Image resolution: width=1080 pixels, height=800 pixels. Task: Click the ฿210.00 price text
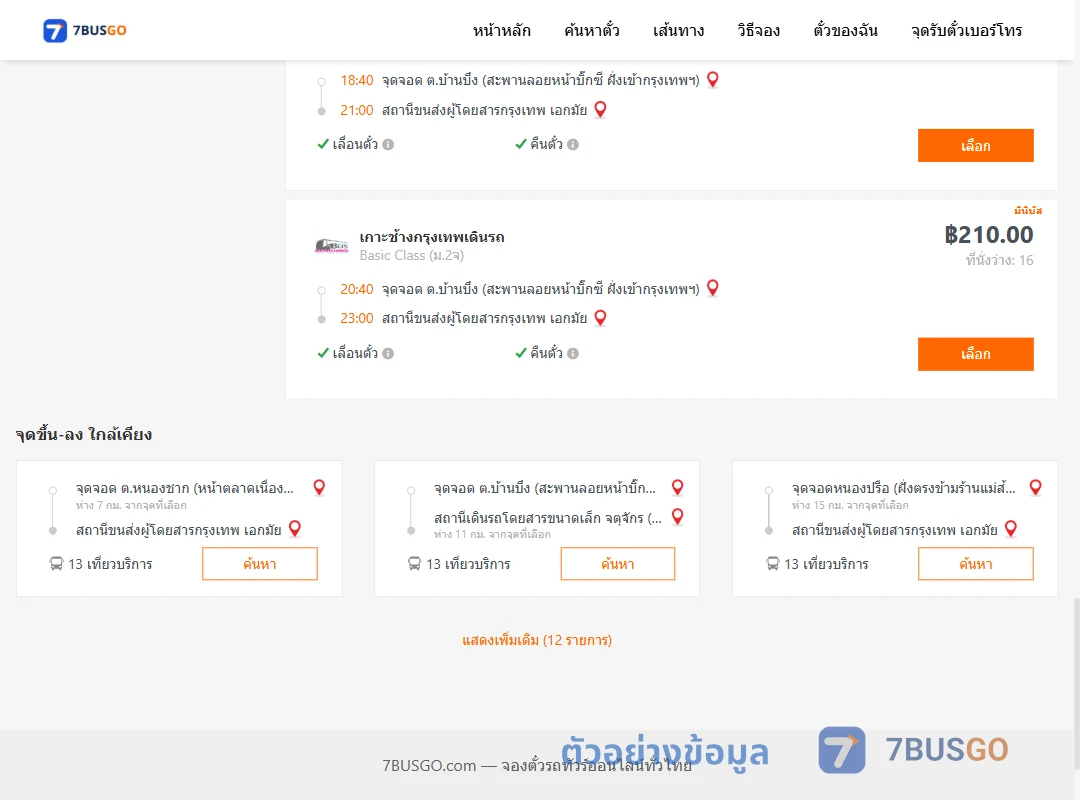988,235
